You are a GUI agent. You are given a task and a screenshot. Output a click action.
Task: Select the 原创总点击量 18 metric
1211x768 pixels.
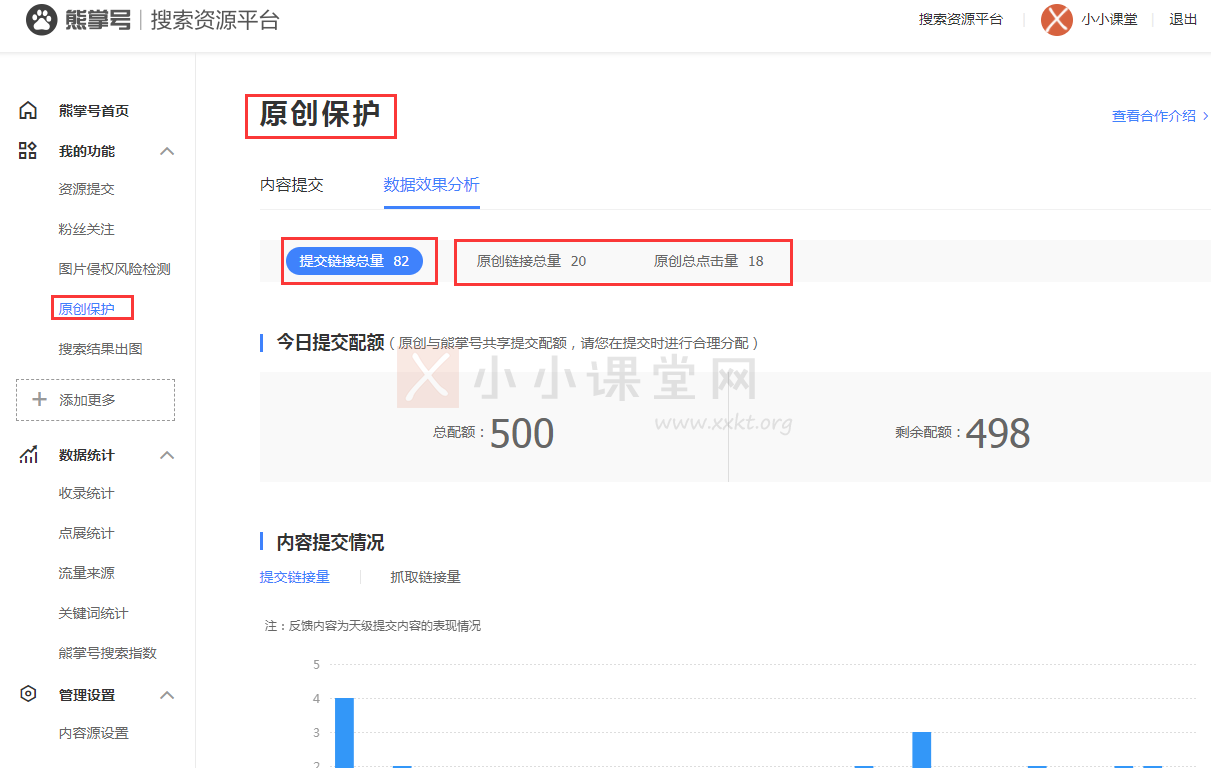pos(708,261)
